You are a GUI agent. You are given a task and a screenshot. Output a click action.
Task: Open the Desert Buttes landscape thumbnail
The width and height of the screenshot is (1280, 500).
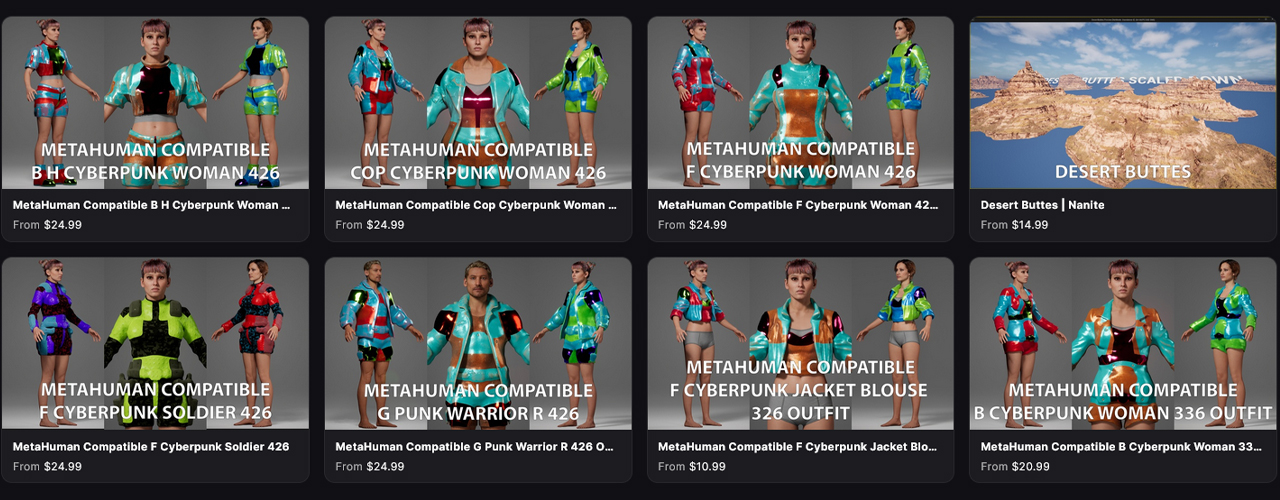[1123, 103]
